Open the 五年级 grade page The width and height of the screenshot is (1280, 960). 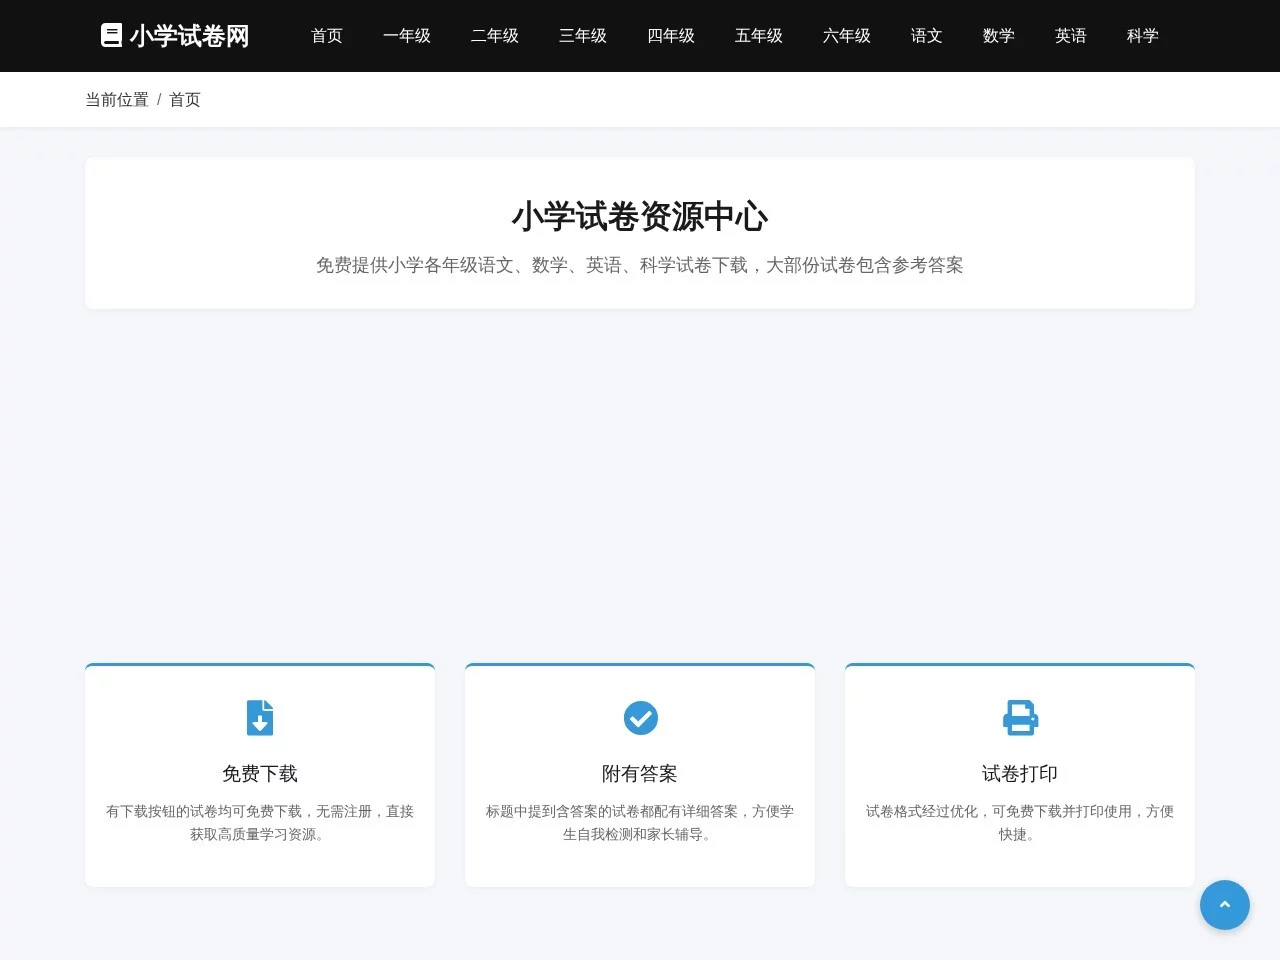(758, 35)
